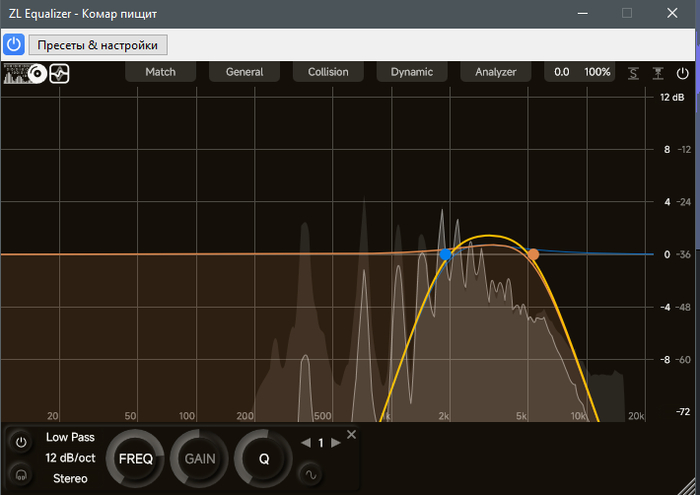Screen dimensions: 700x495
Task: Click the FREQ knob
Action: tap(135, 459)
